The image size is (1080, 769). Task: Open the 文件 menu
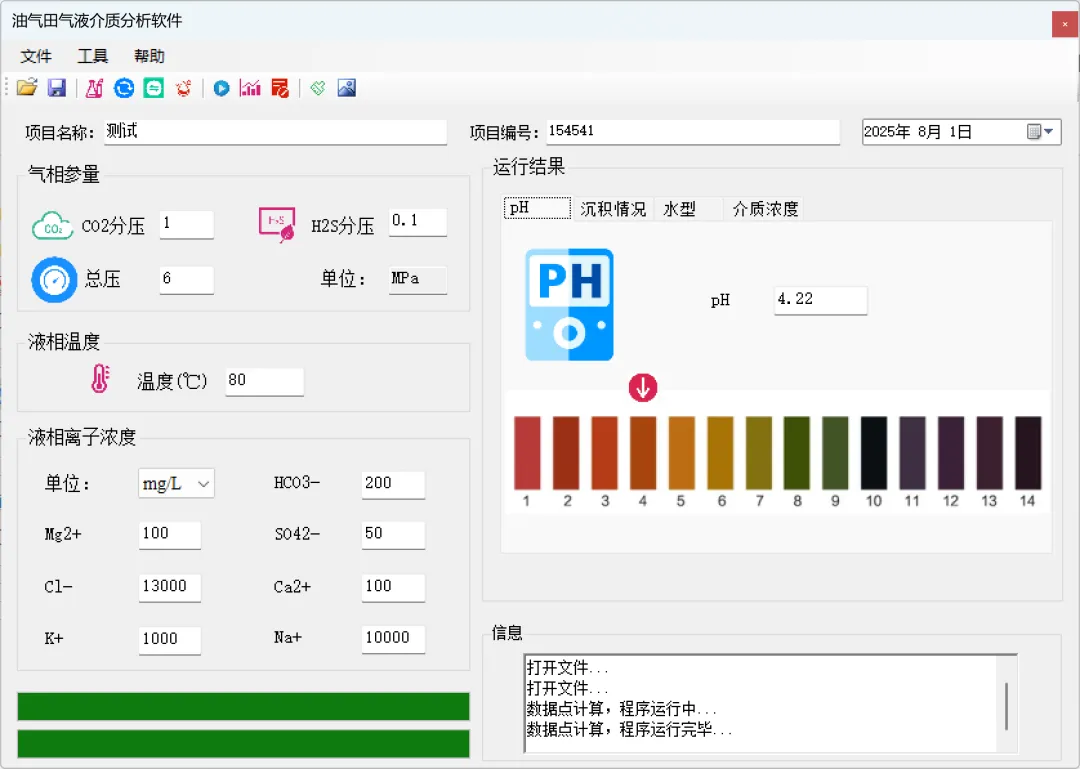pyautogui.click(x=36, y=56)
